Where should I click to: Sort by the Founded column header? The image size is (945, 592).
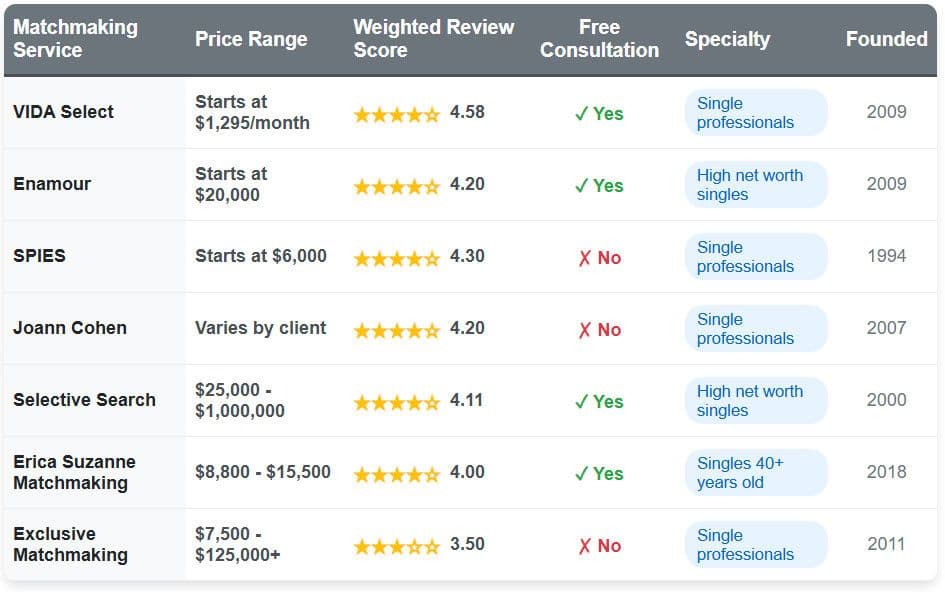pos(886,39)
